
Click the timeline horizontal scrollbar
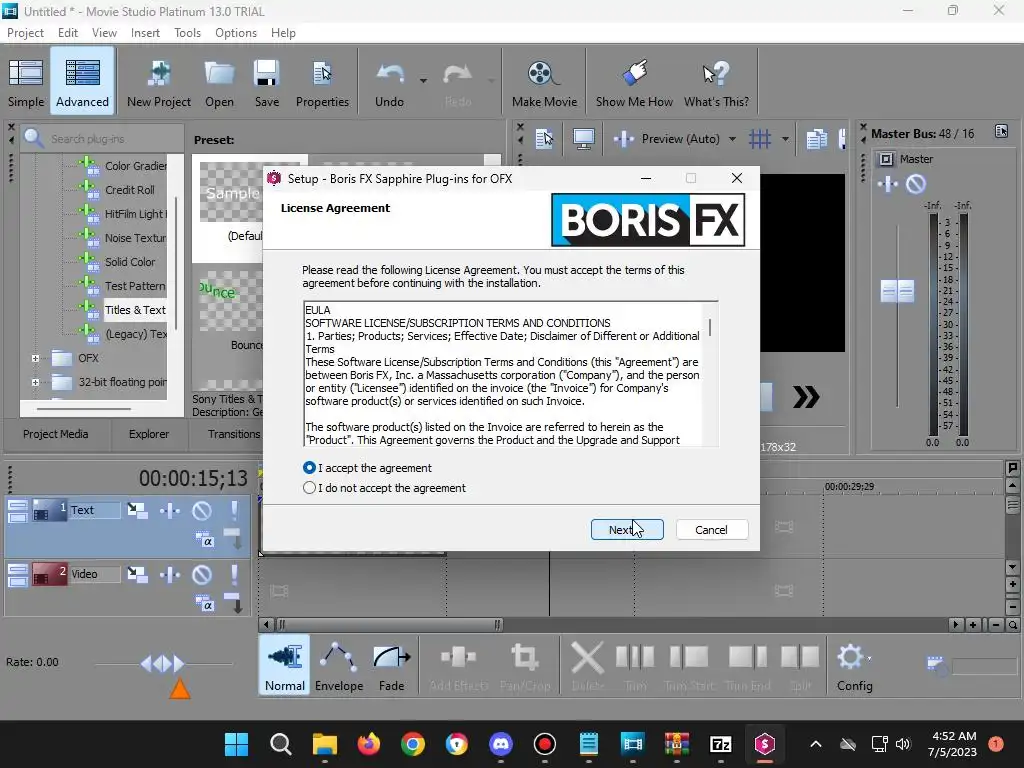click(389, 625)
